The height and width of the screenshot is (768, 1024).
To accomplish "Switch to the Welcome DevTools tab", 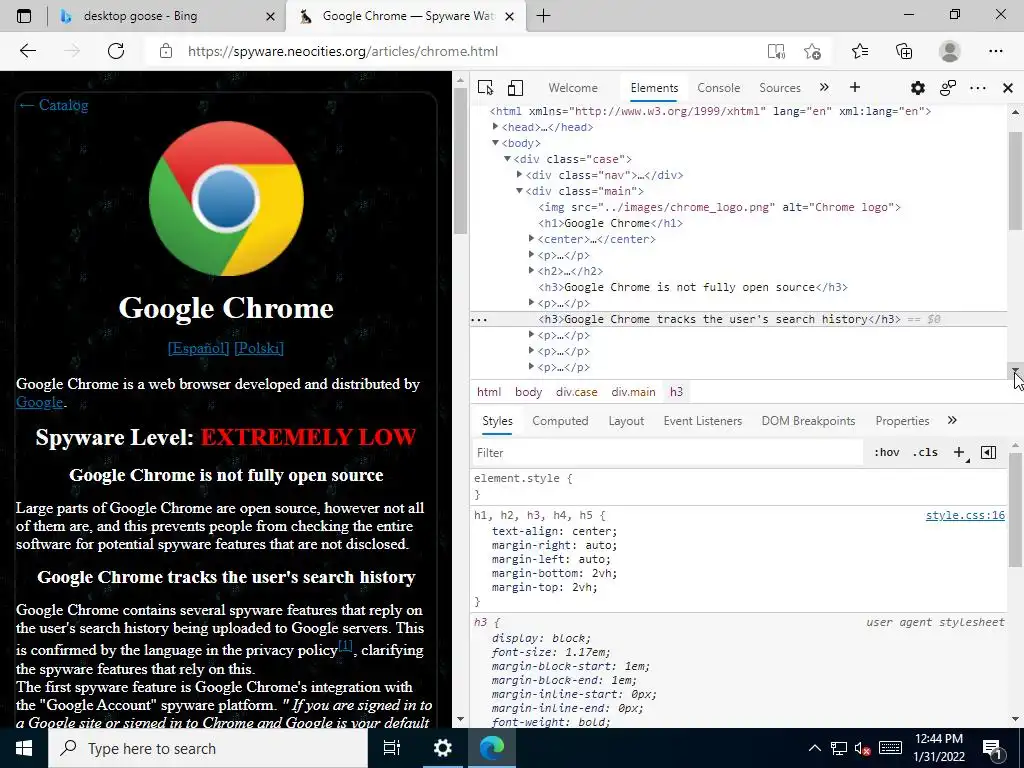I will 573,88.
